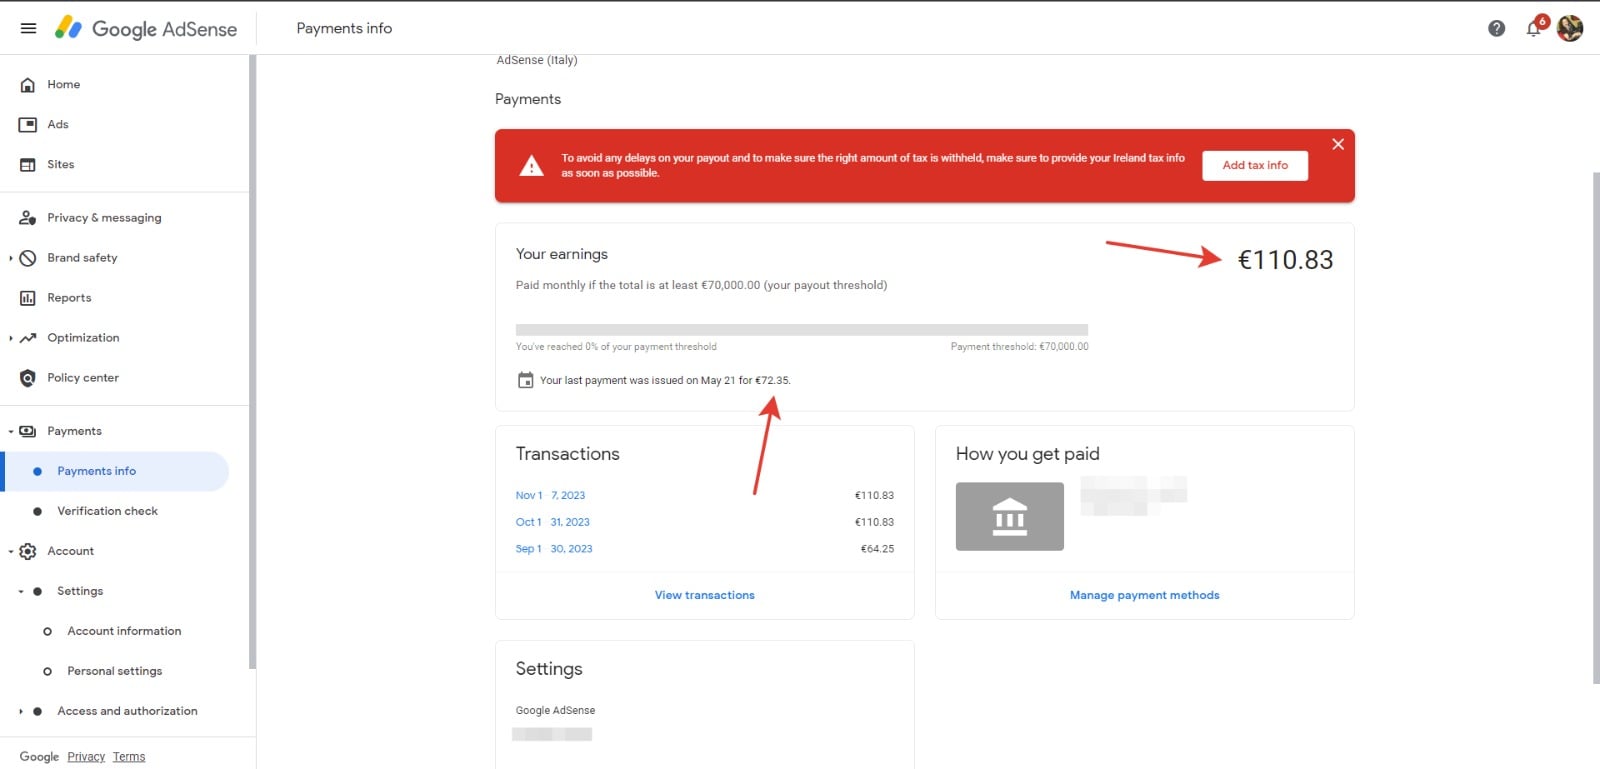Open the Sep 1 – 30, 2023 transaction
Viewport: 1600px width, 769px height.
(554, 549)
